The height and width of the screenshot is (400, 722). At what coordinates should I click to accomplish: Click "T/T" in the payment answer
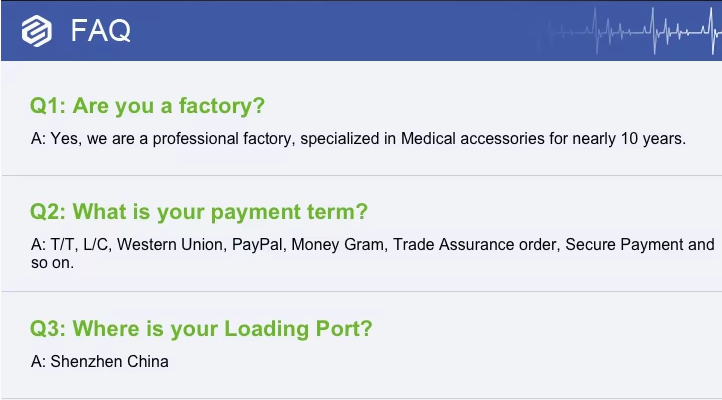coord(63,245)
